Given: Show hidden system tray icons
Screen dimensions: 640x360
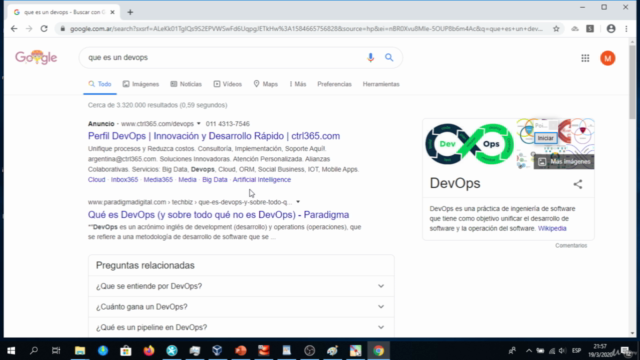Looking at the screenshot, I should [529, 351].
